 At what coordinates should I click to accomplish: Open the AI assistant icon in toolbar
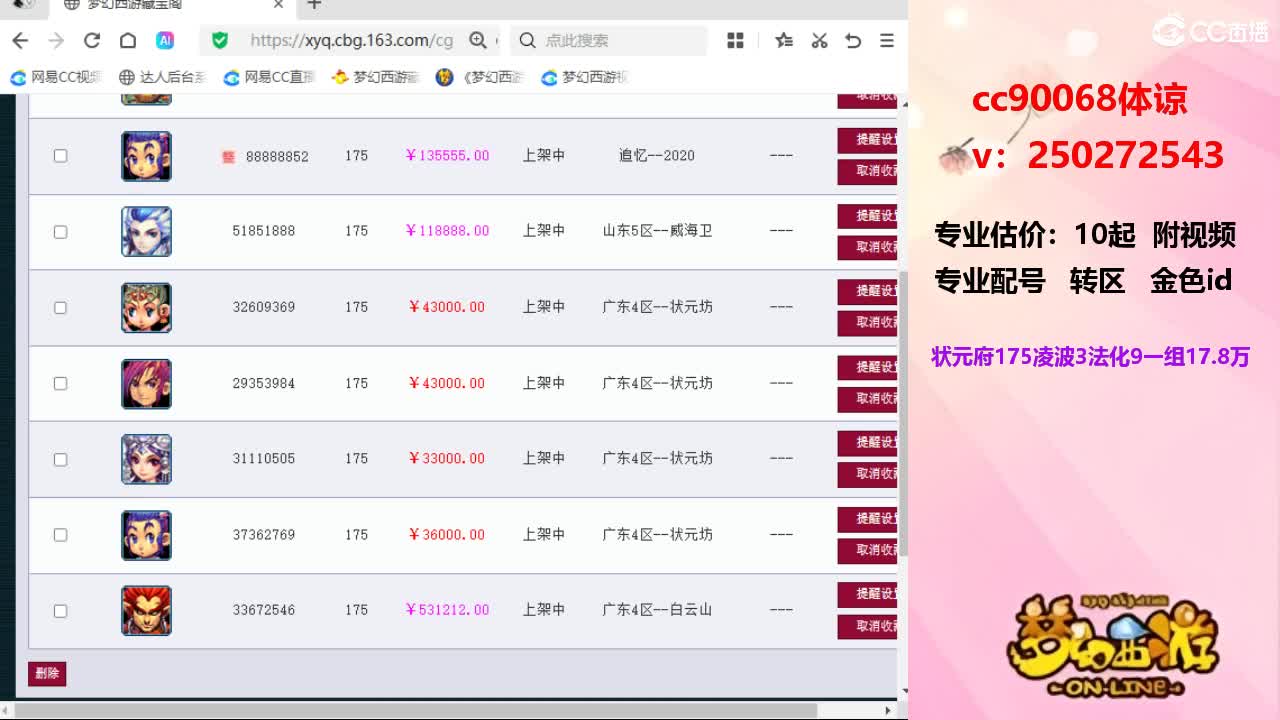[x=165, y=40]
